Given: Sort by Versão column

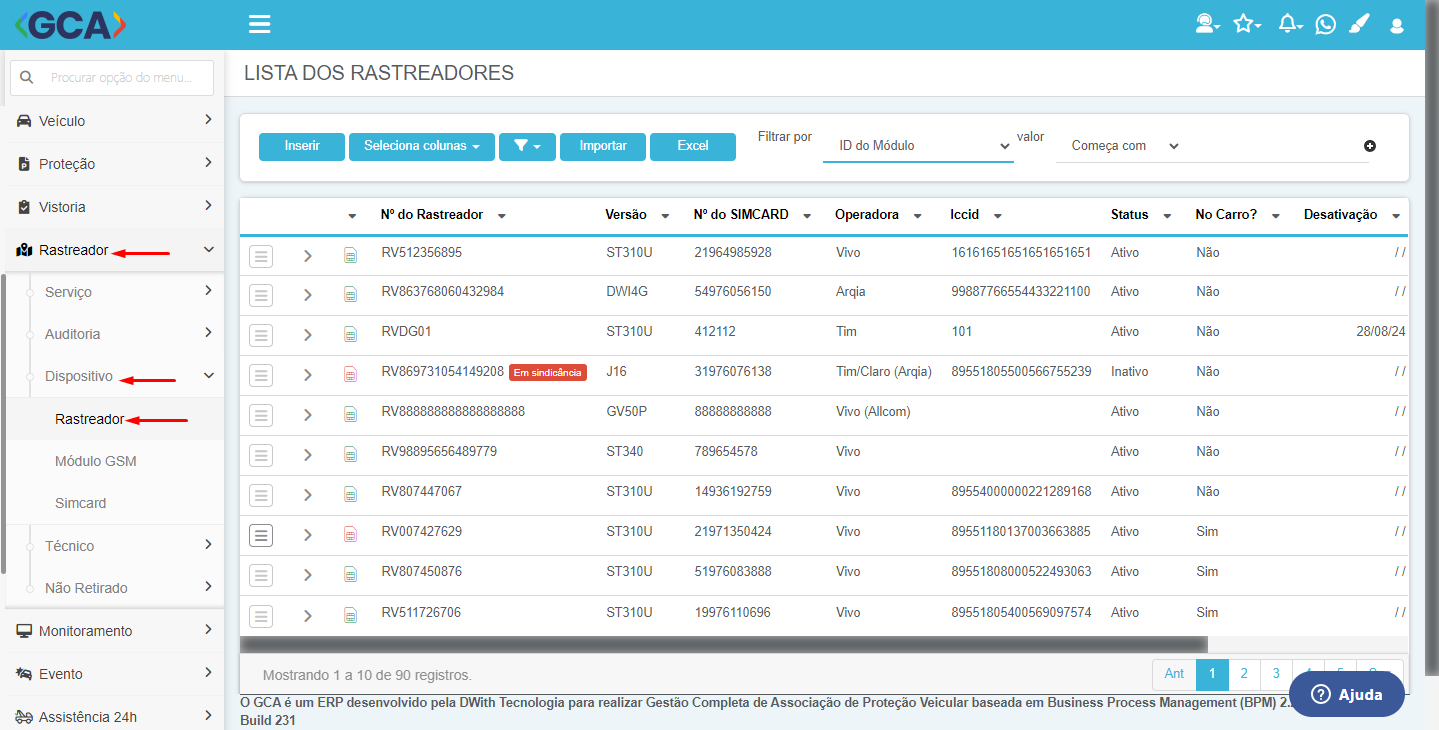Looking at the screenshot, I should (x=638, y=215).
